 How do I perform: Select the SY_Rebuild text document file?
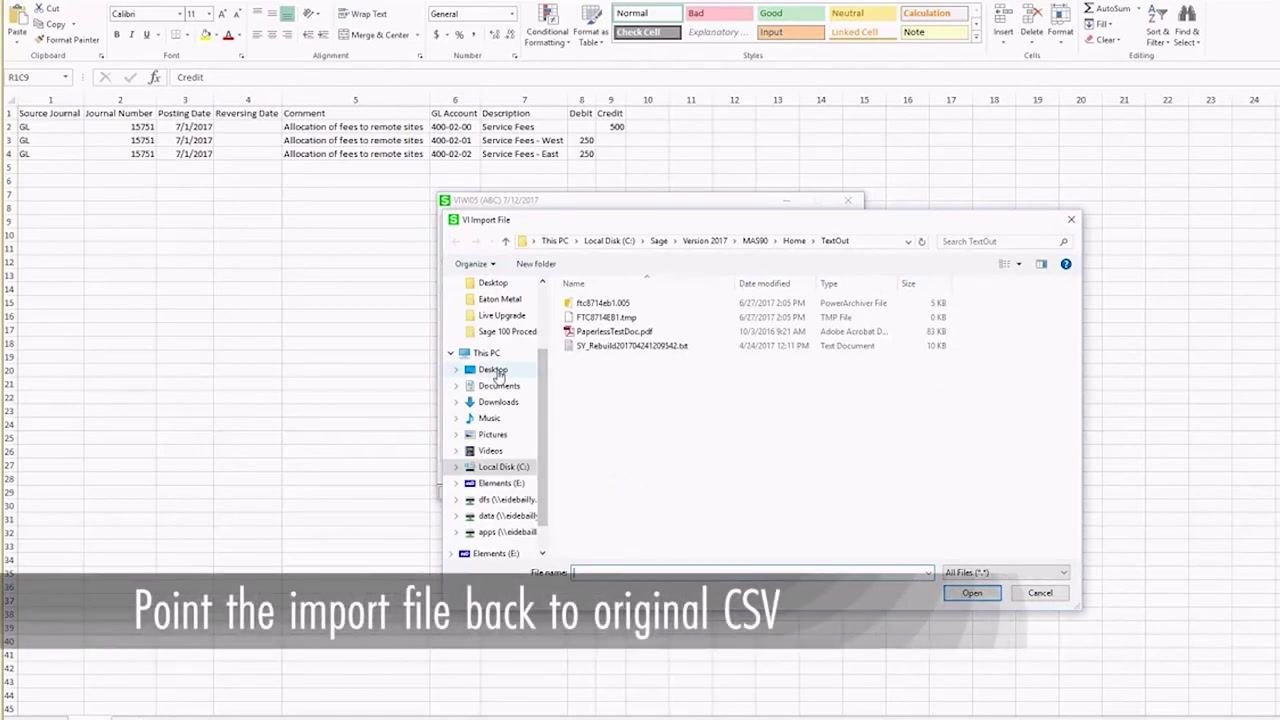[632, 346]
